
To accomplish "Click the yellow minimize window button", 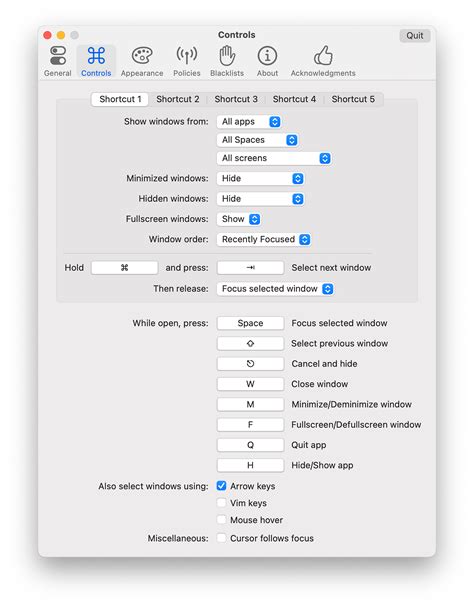I will tap(61, 35).
